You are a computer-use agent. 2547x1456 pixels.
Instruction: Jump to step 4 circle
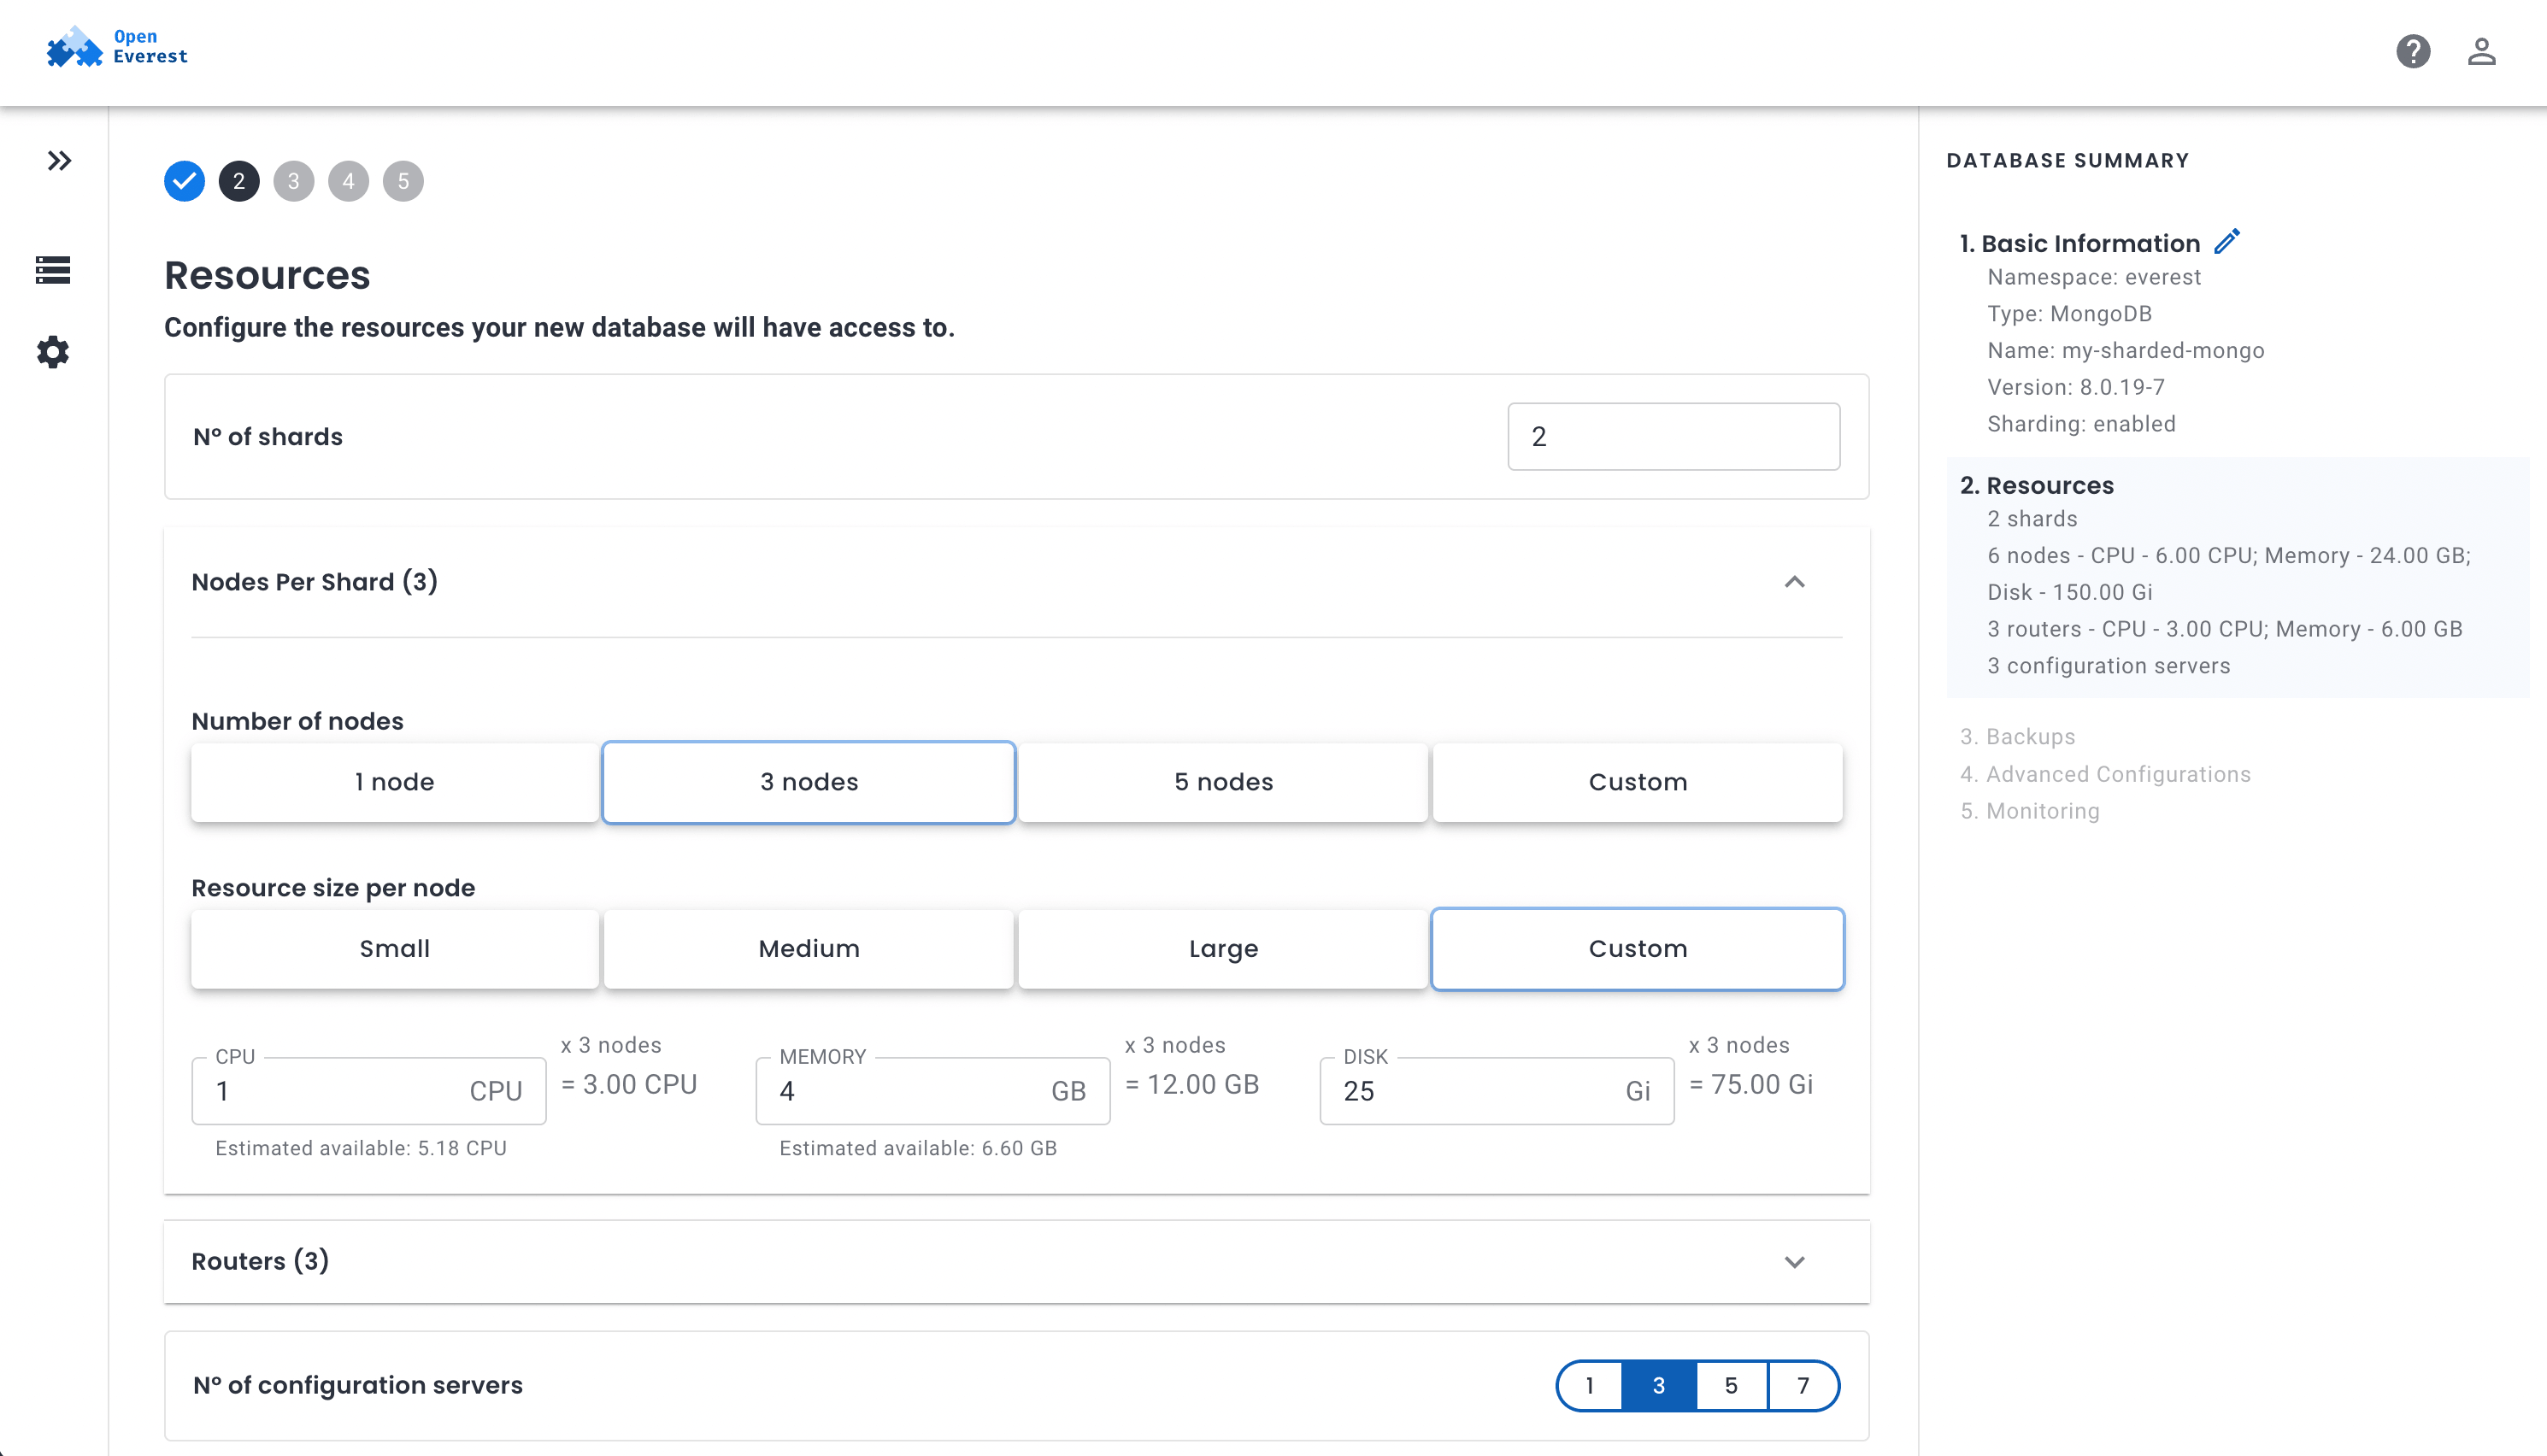348,181
